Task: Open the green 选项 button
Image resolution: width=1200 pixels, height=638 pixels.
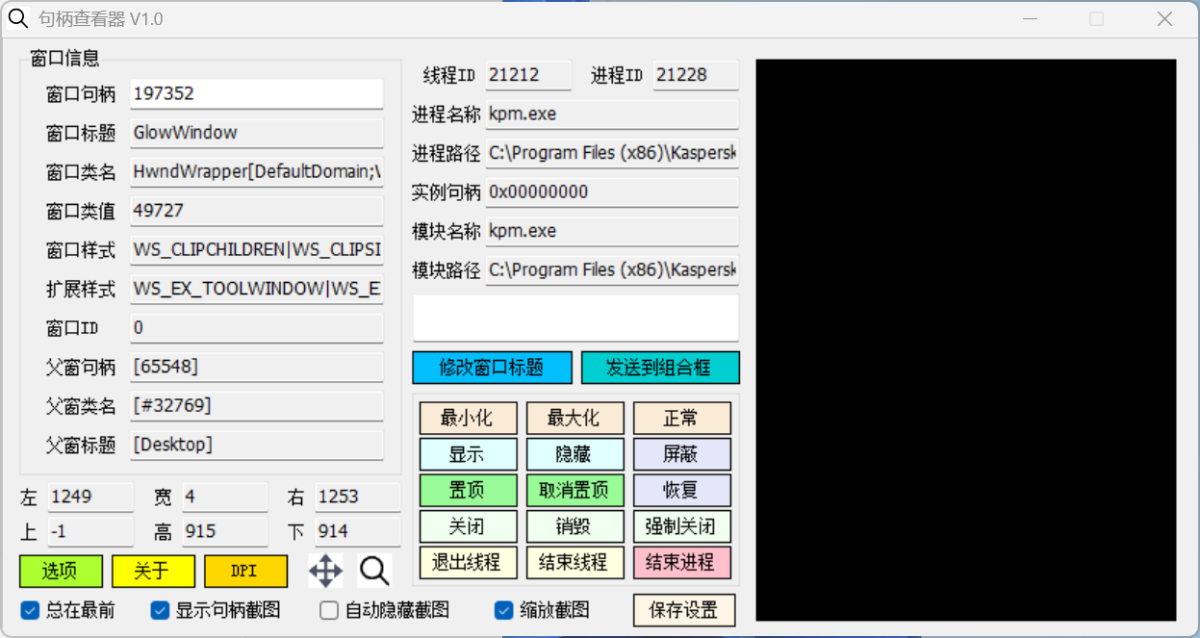Action: [61, 571]
